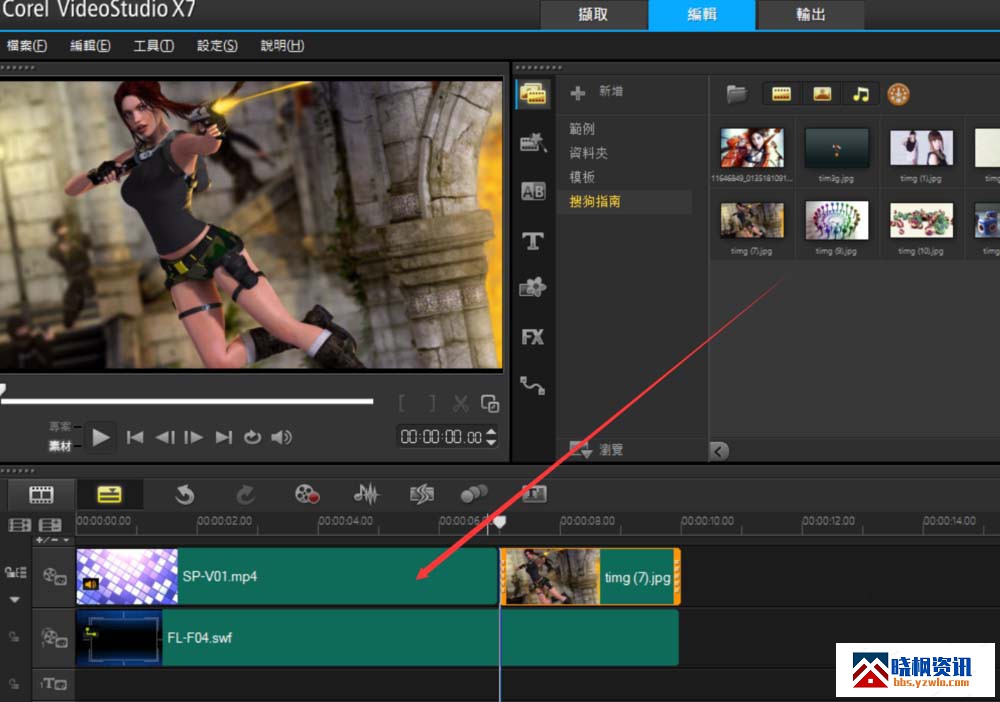The height and width of the screenshot is (702, 1000).
Task: Click the add-folder plus icon beside 新增
Action: point(578,93)
